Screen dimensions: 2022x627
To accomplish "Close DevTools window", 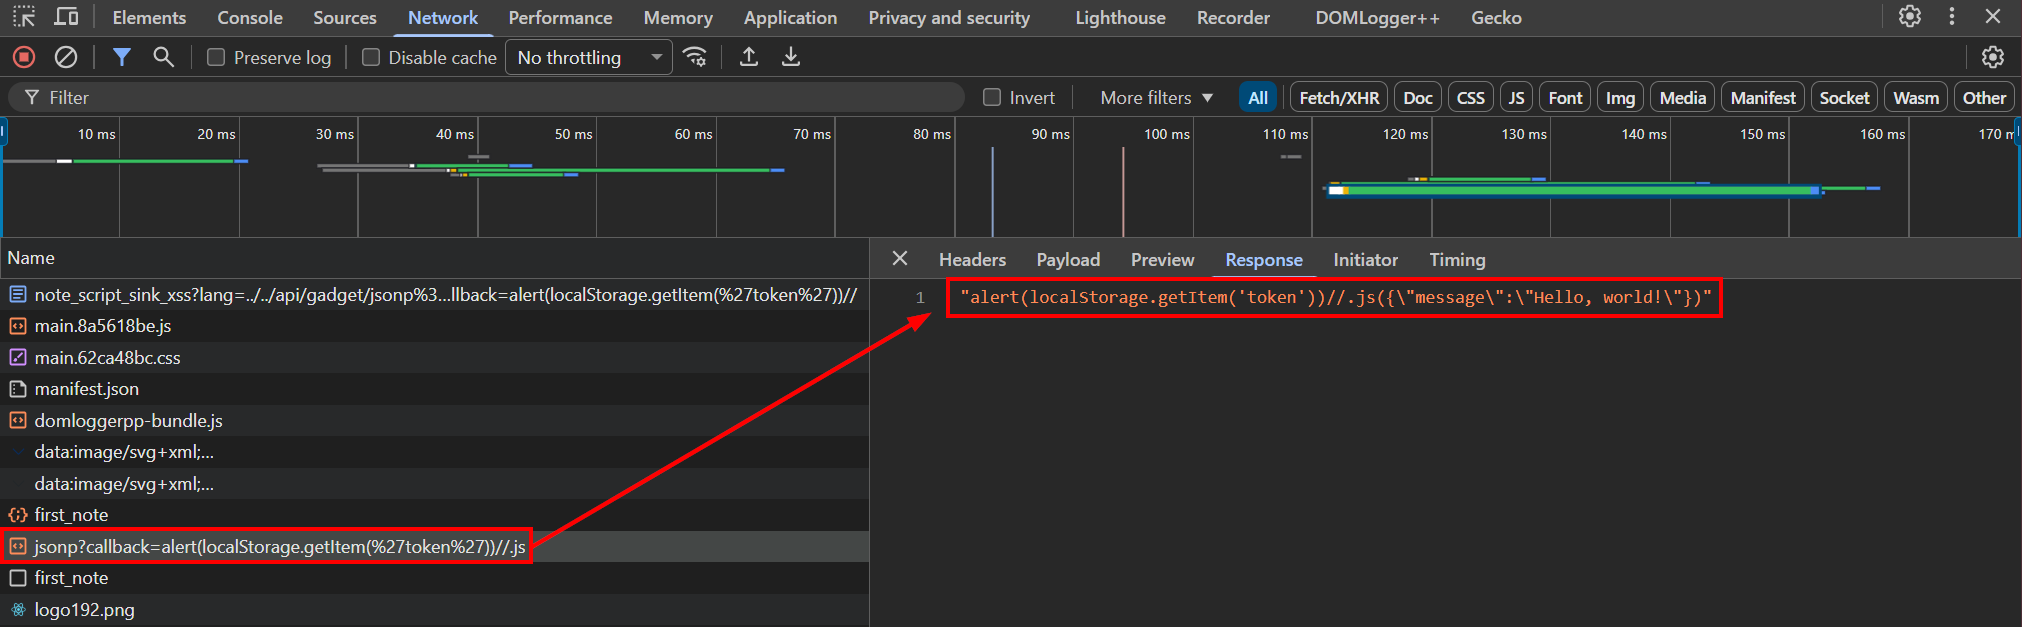I will coord(1993,17).
